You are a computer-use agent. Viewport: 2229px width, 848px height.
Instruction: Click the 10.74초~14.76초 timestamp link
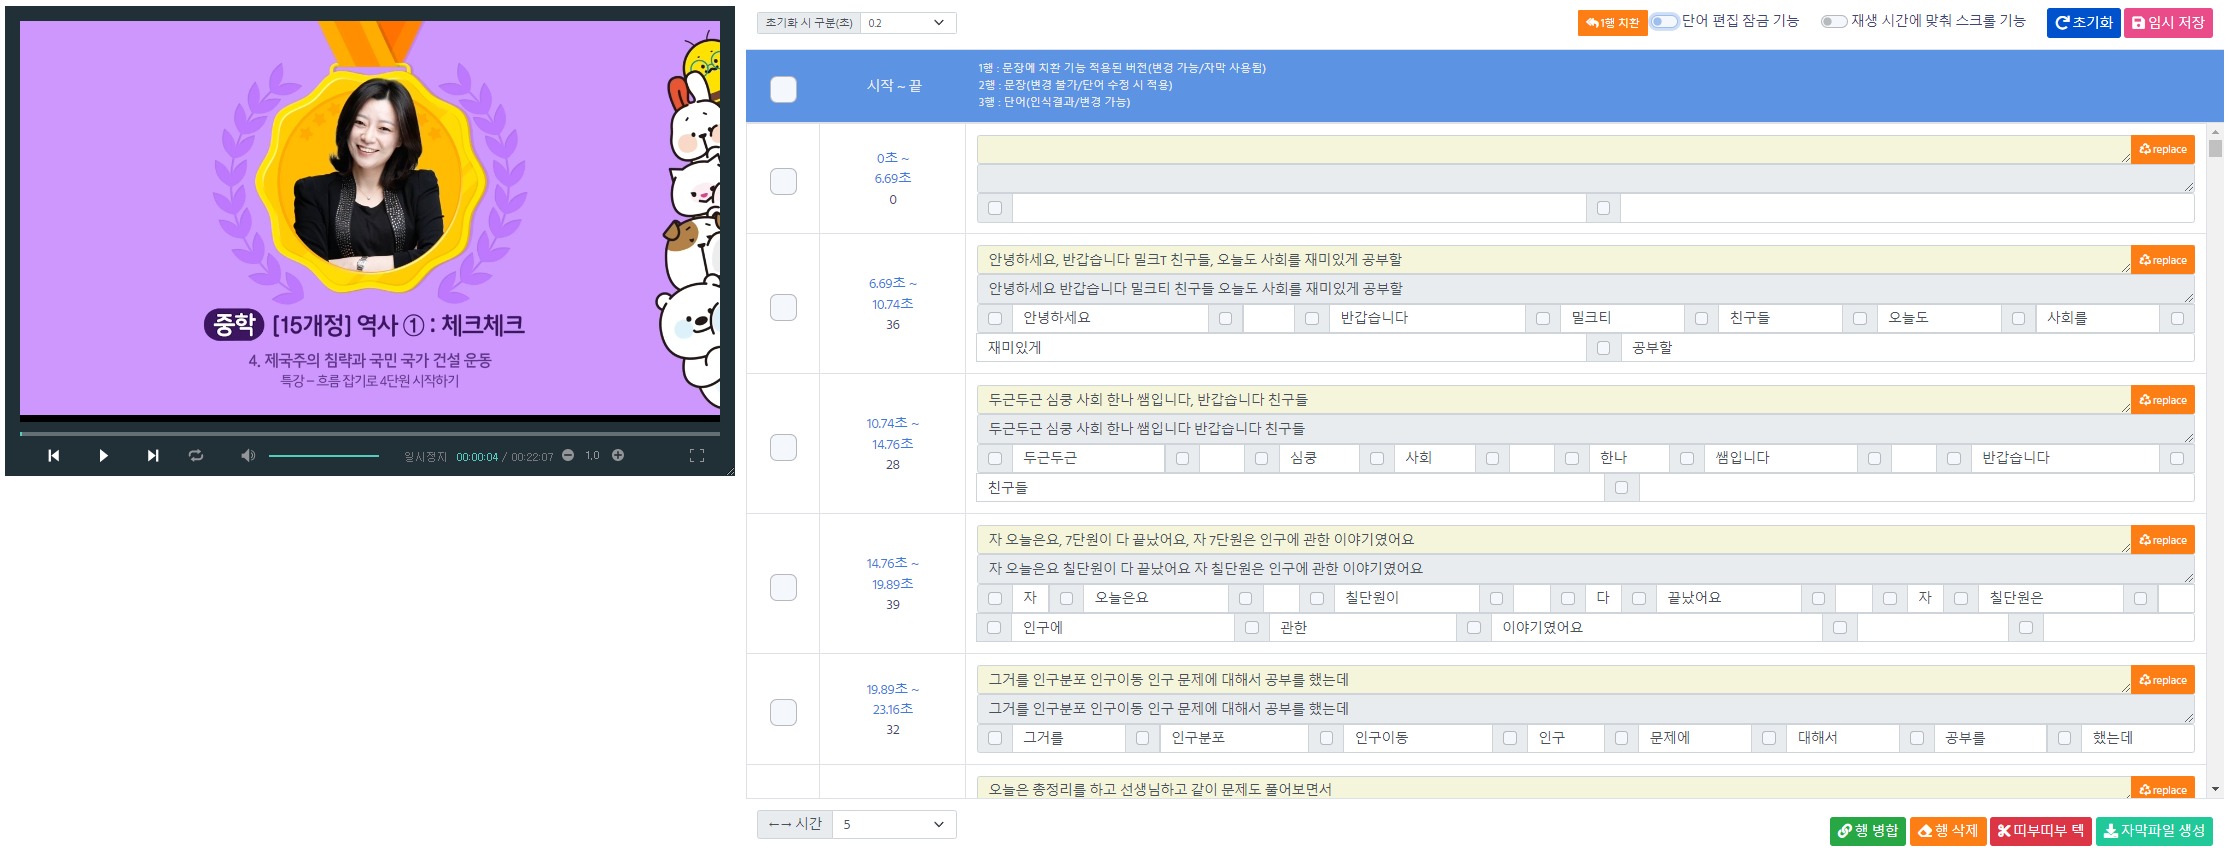(x=893, y=434)
